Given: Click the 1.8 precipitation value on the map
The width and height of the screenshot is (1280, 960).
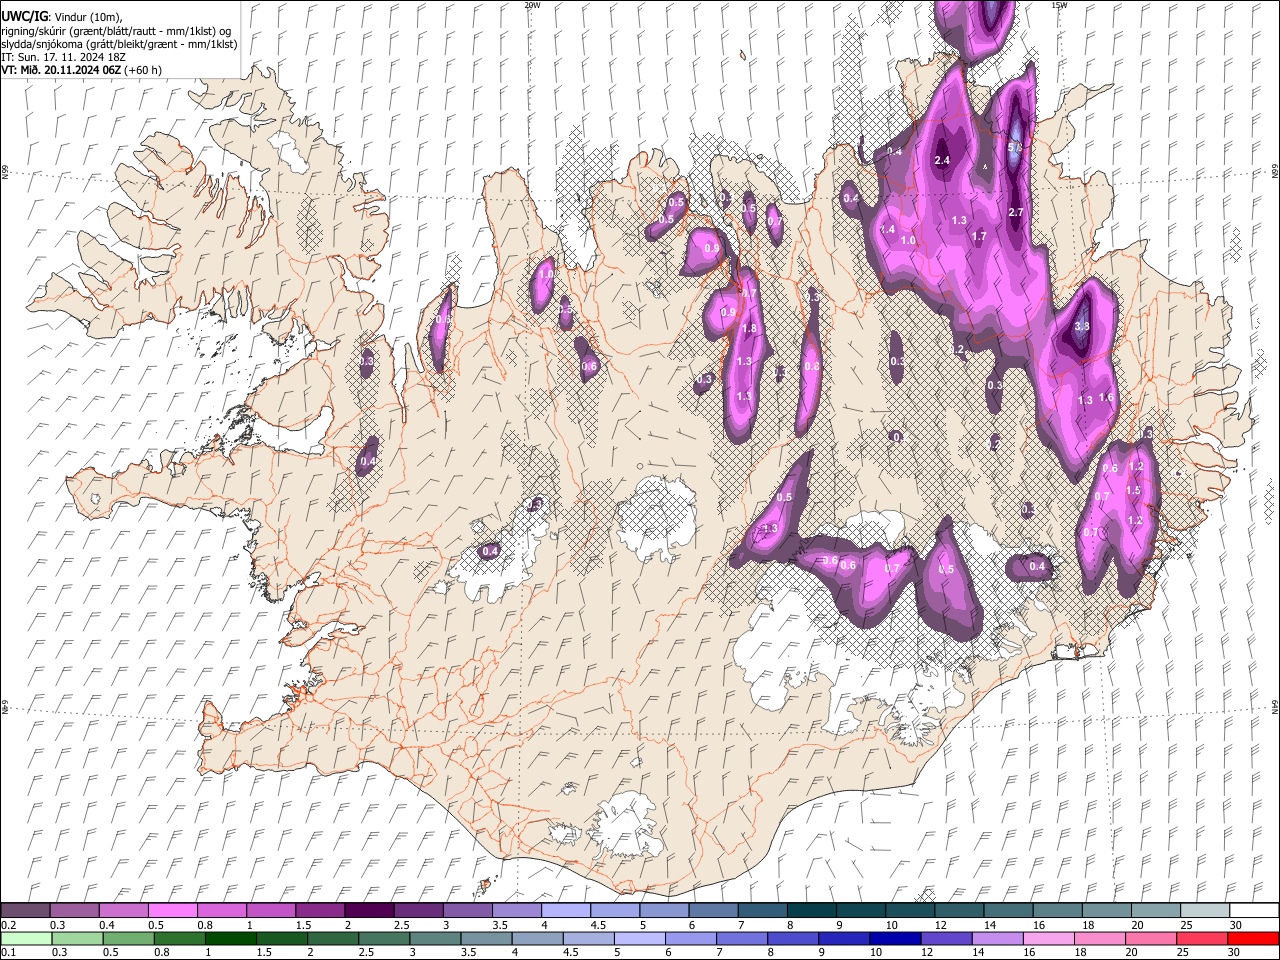Looking at the screenshot, I should (x=749, y=328).
